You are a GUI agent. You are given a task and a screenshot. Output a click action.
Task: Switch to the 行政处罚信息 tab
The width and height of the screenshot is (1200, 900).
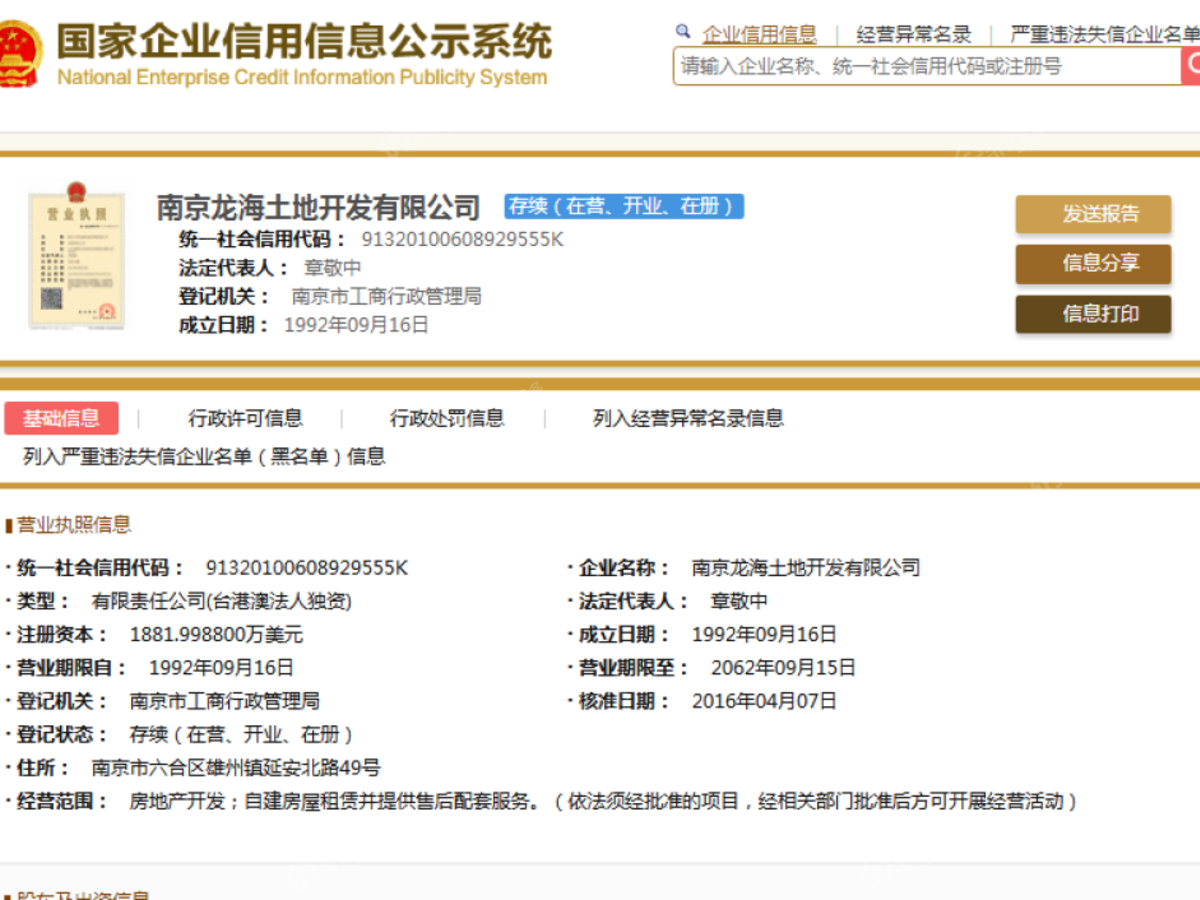(447, 418)
